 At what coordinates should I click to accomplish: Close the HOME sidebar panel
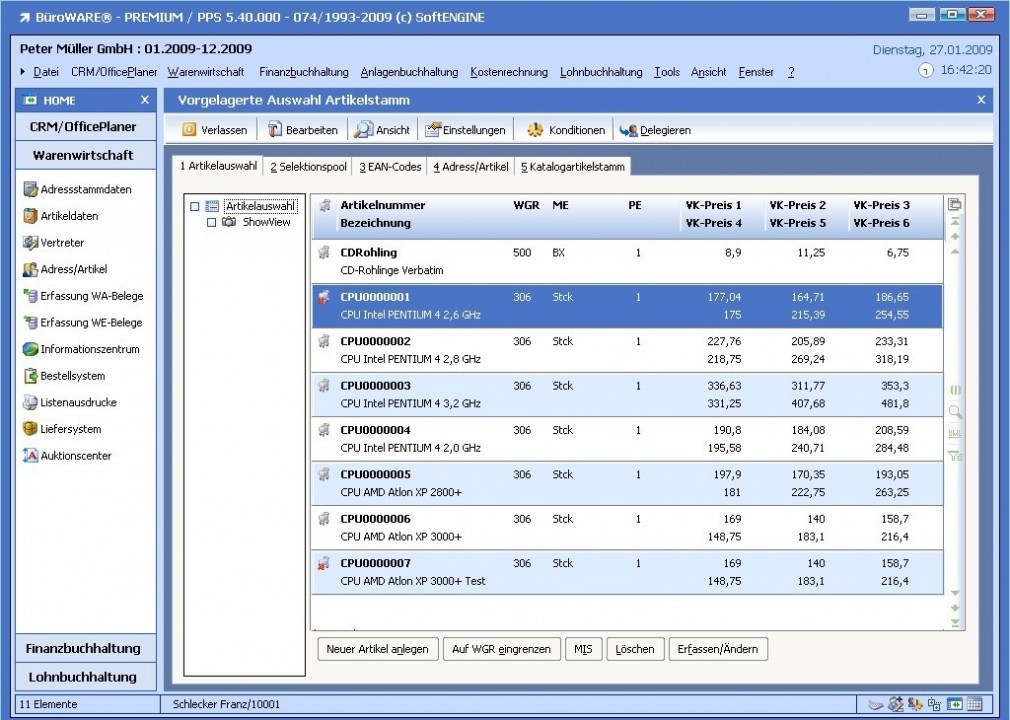pos(145,100)
